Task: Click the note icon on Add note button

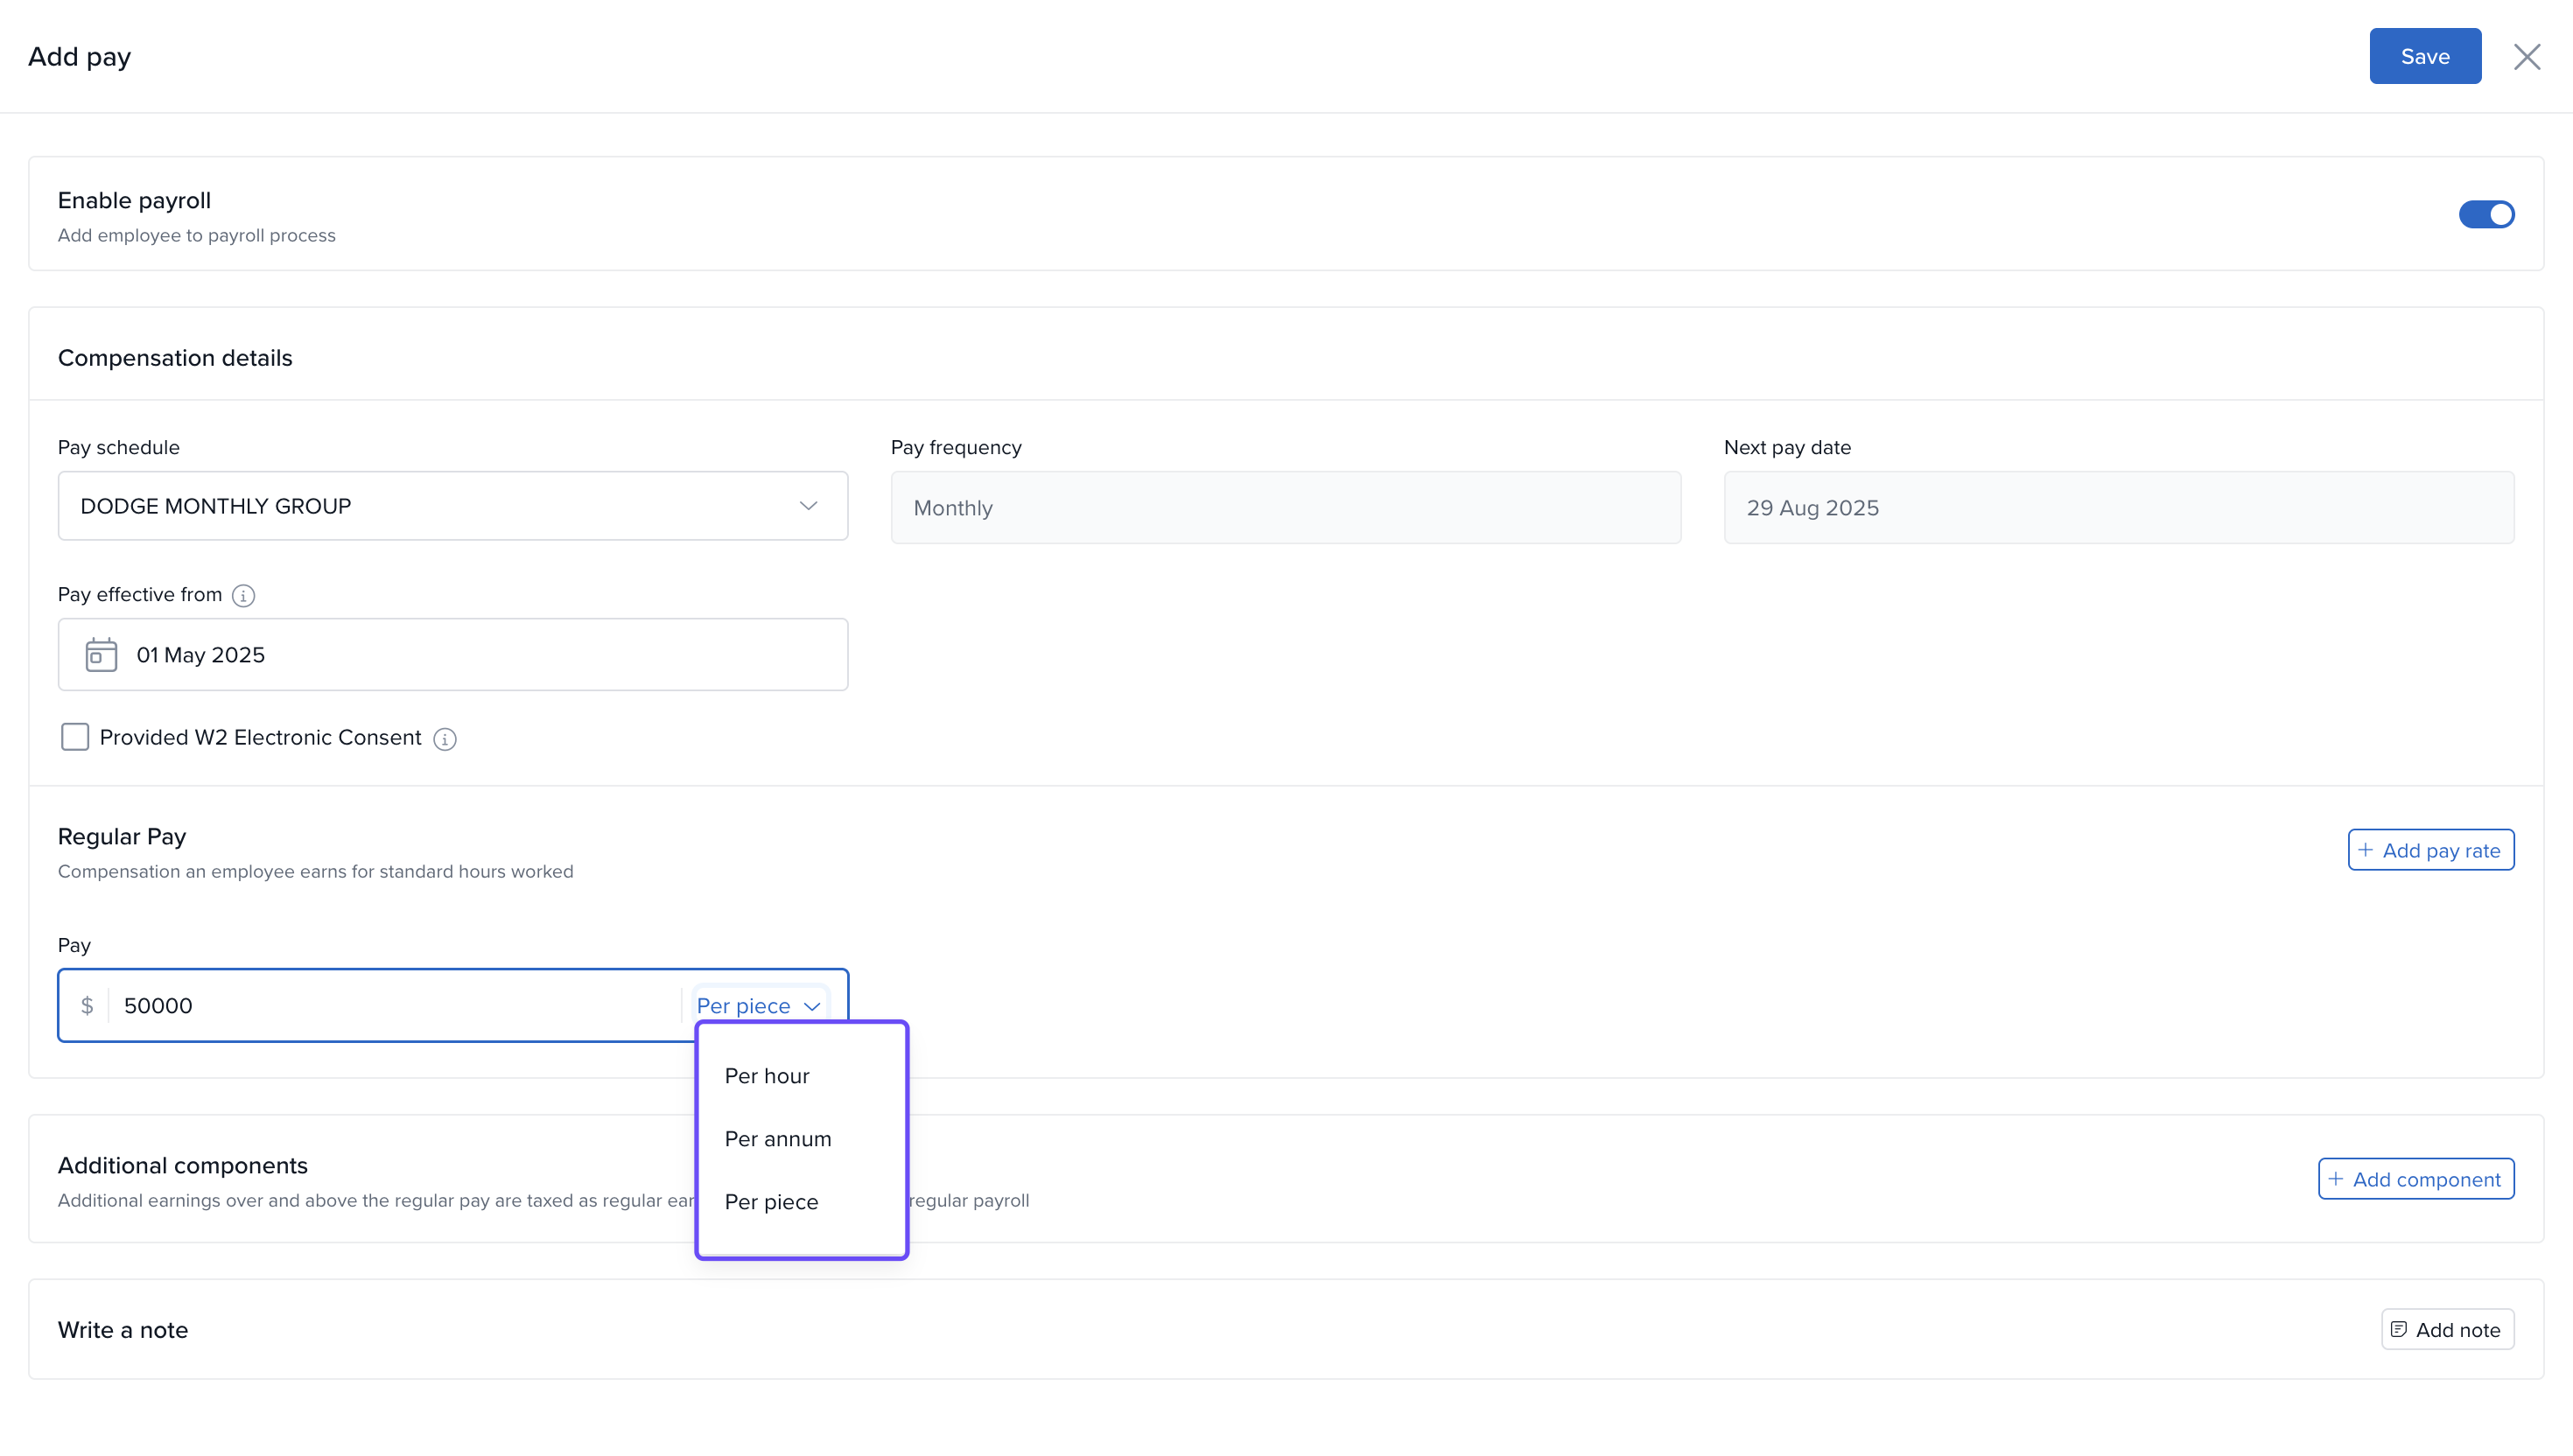Action: (2399, 1329)
